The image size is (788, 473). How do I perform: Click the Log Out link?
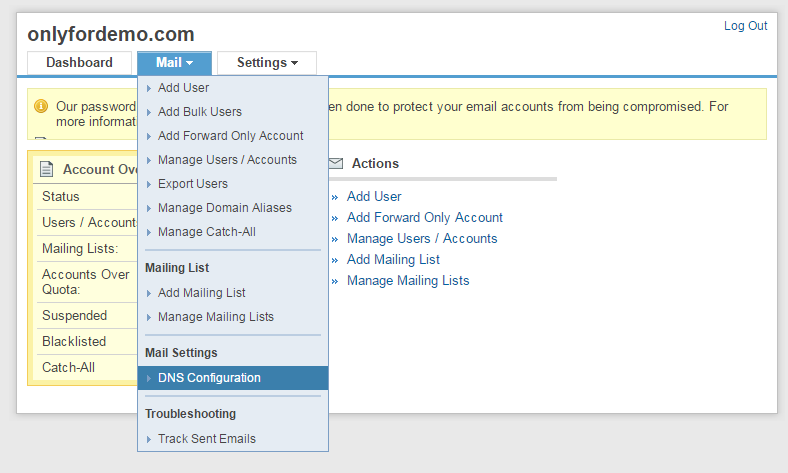[745, 26]
